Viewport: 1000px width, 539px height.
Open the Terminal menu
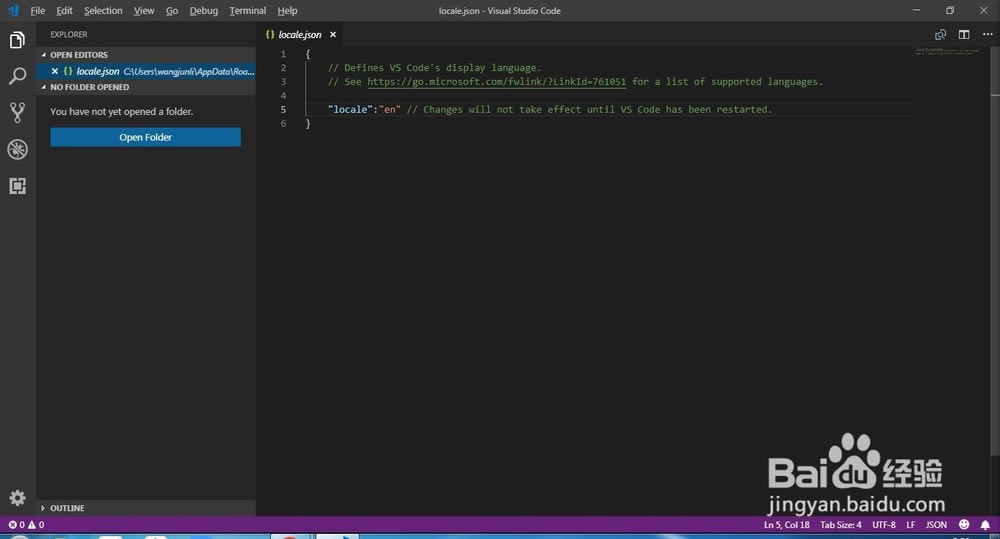(247, 10)
